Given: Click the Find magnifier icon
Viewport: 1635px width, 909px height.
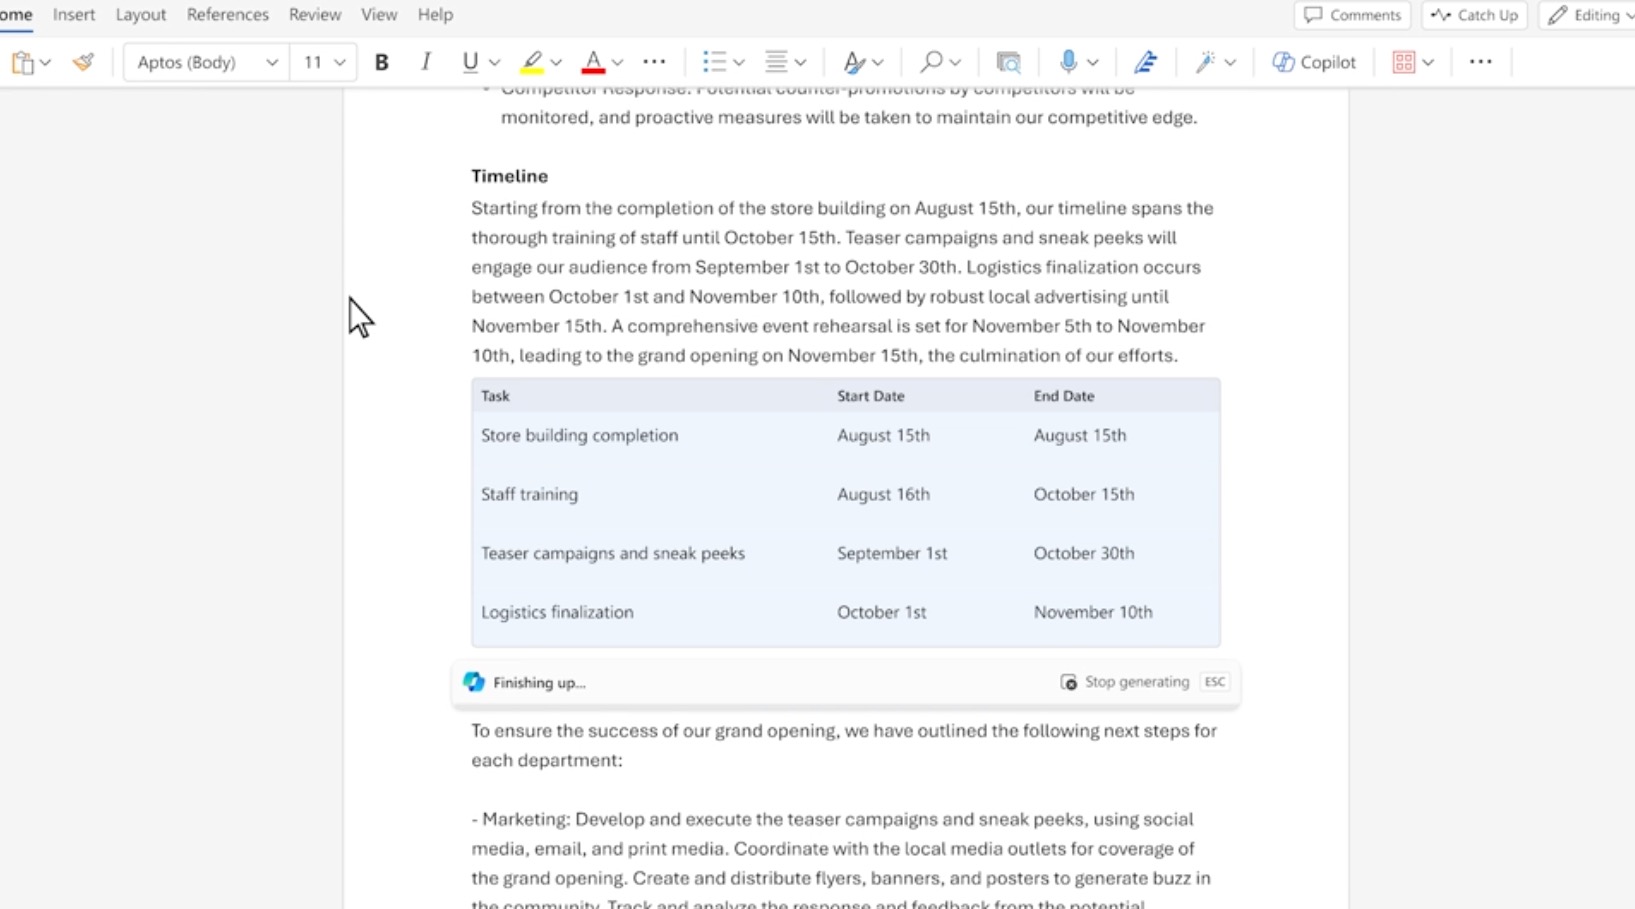Looking at the screenshot, I should tap(930, 62).
